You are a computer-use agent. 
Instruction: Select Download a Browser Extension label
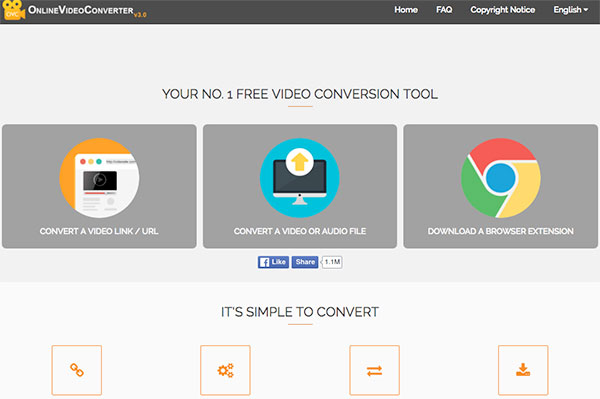click(501, 231)
